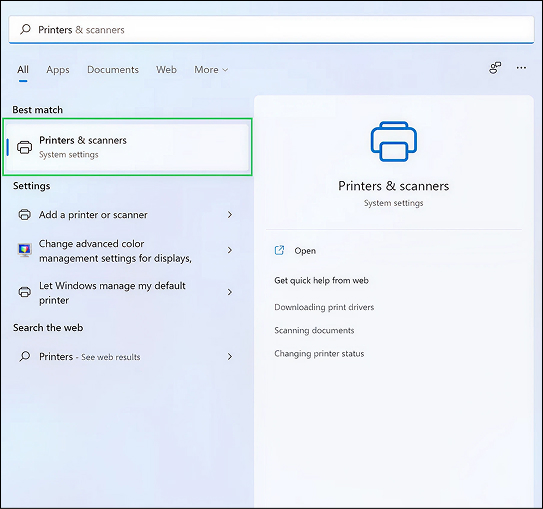Image resolution: width=543 pixels, height=509 pixels.
Task: Click printer icon beside Add a printer
Action: pos(25,215)
